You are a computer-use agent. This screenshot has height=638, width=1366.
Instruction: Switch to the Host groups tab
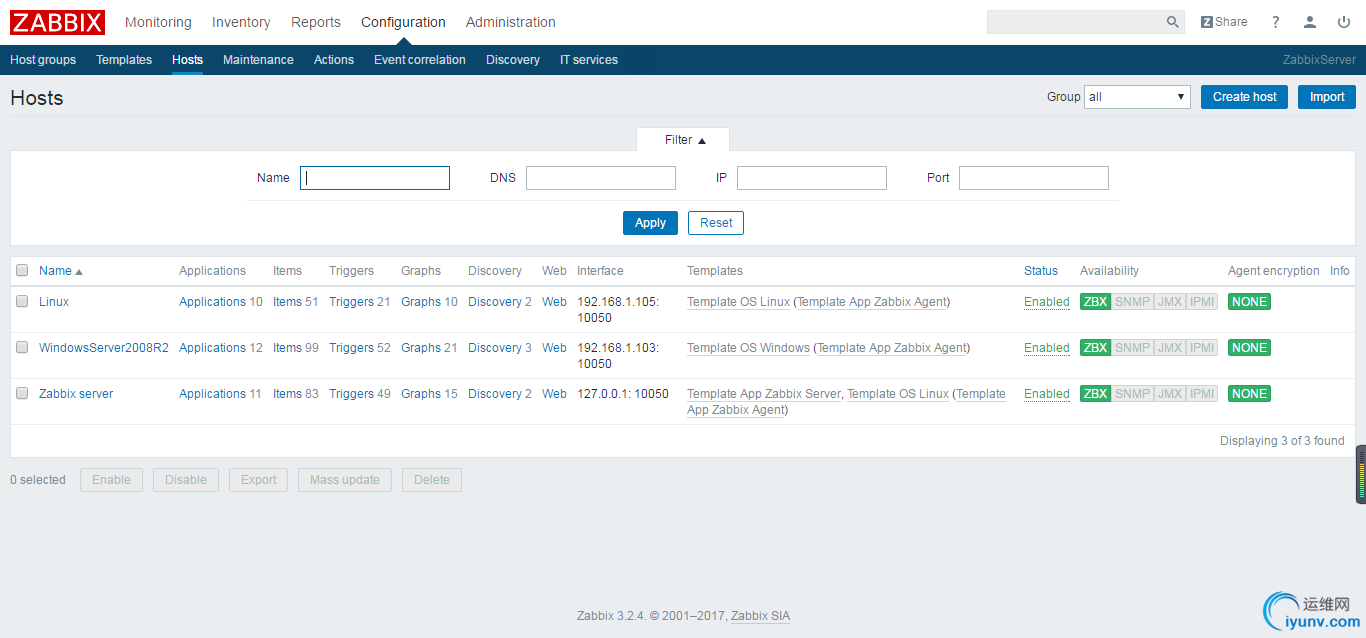click(43, 60)
